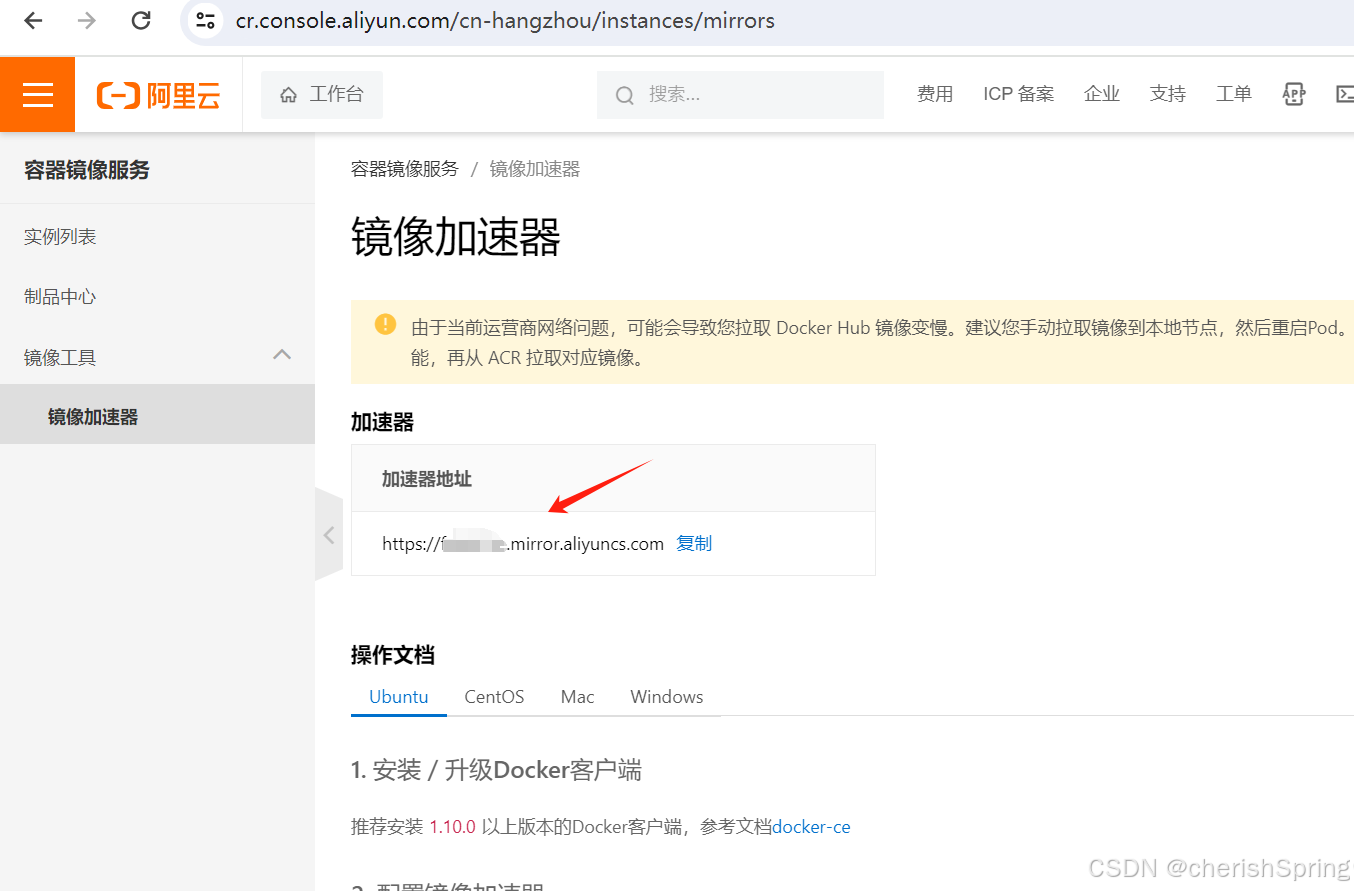Click the search magnifier icon

(624, 96)
